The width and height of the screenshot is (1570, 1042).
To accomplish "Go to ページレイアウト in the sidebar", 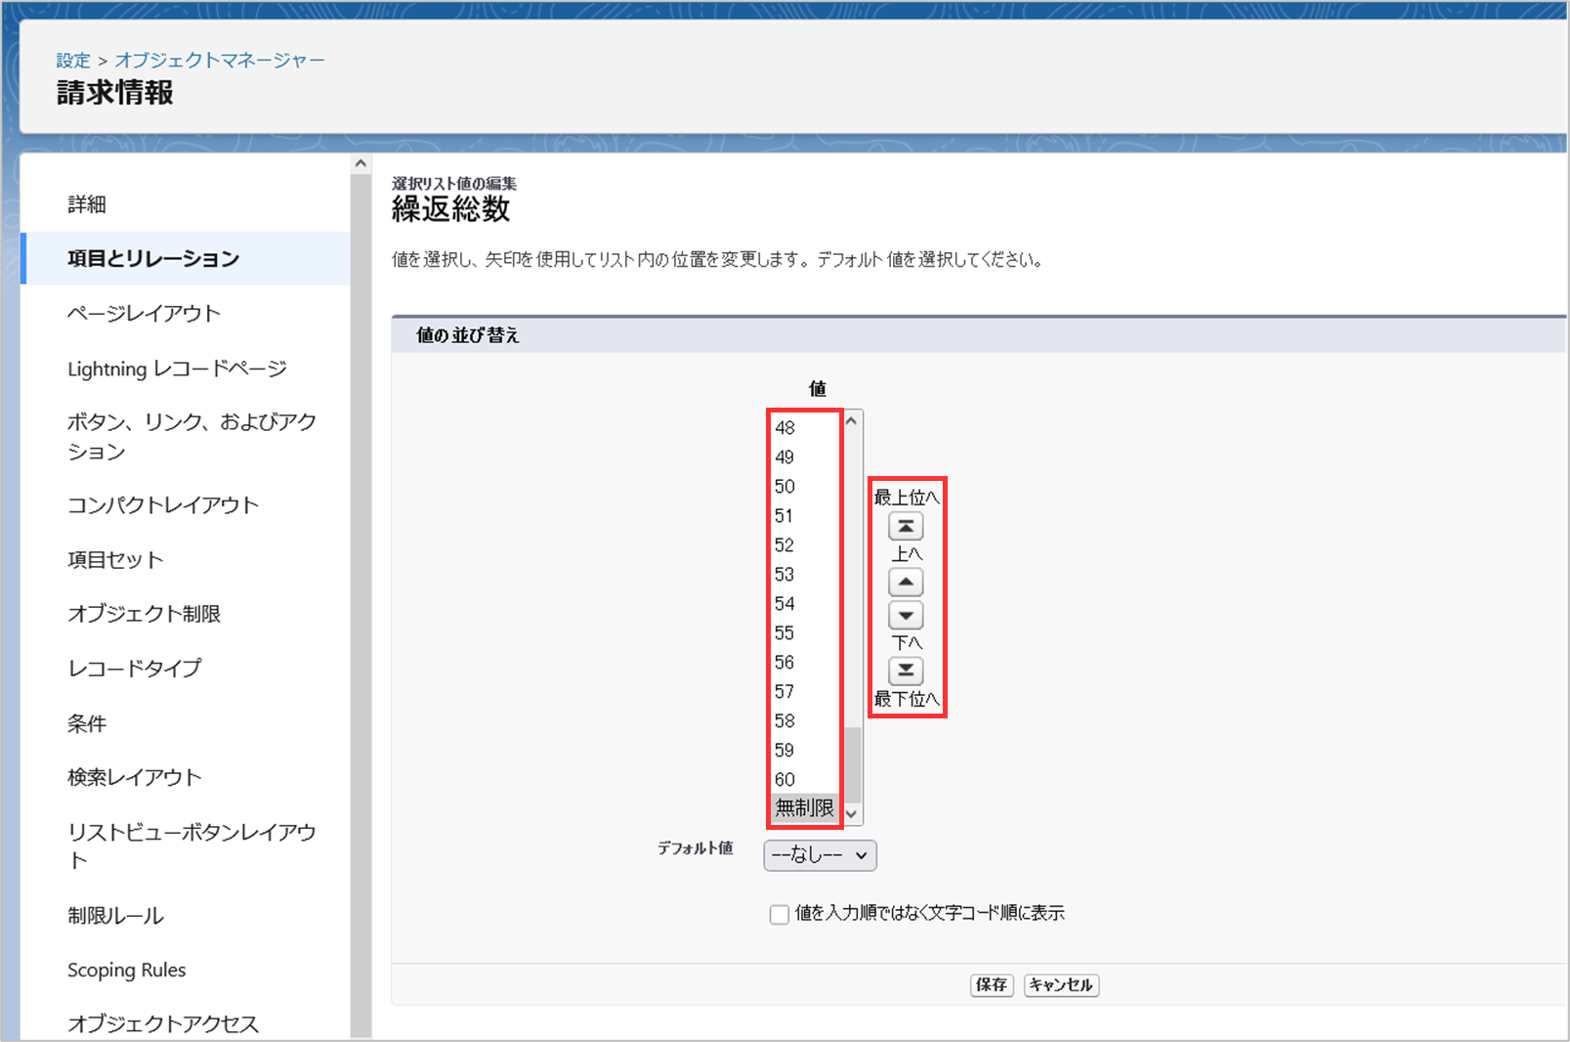I will coord(143,313).
